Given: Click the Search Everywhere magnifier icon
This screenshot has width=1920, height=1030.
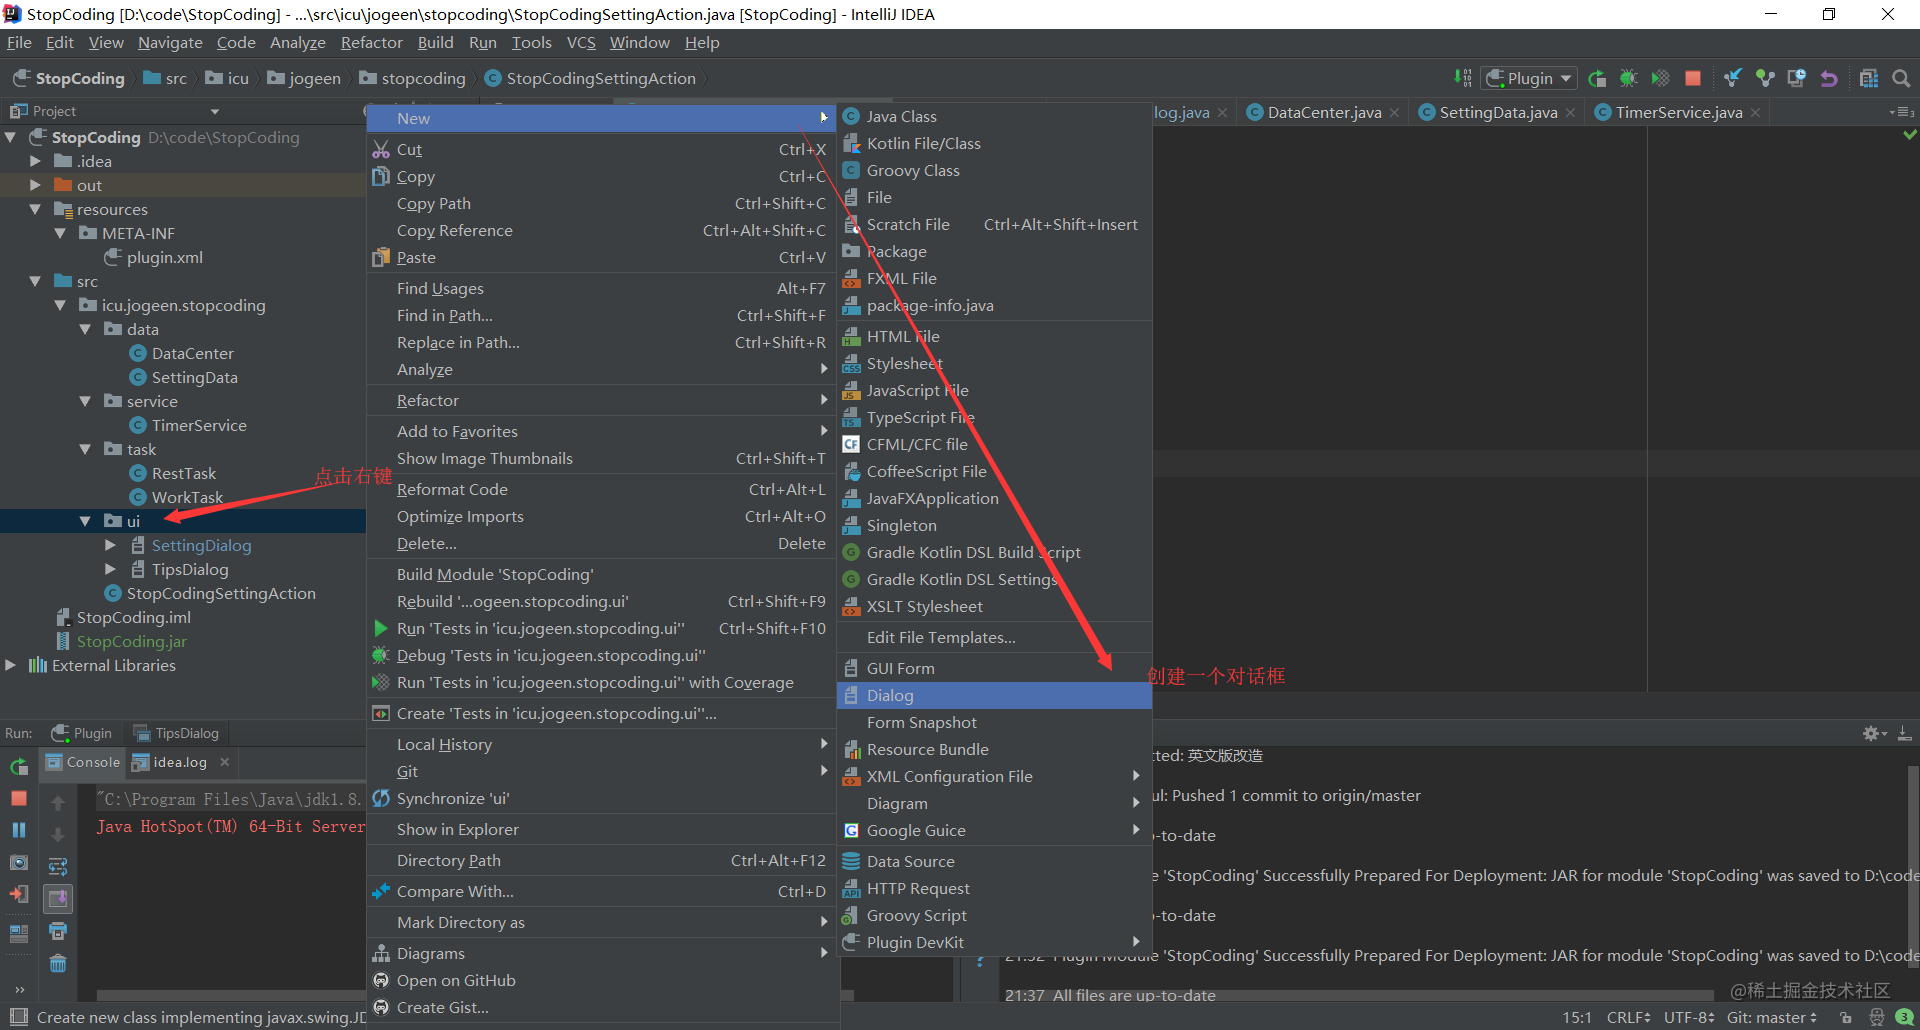Looking at the screenshot, I should tap(1901, 78).
